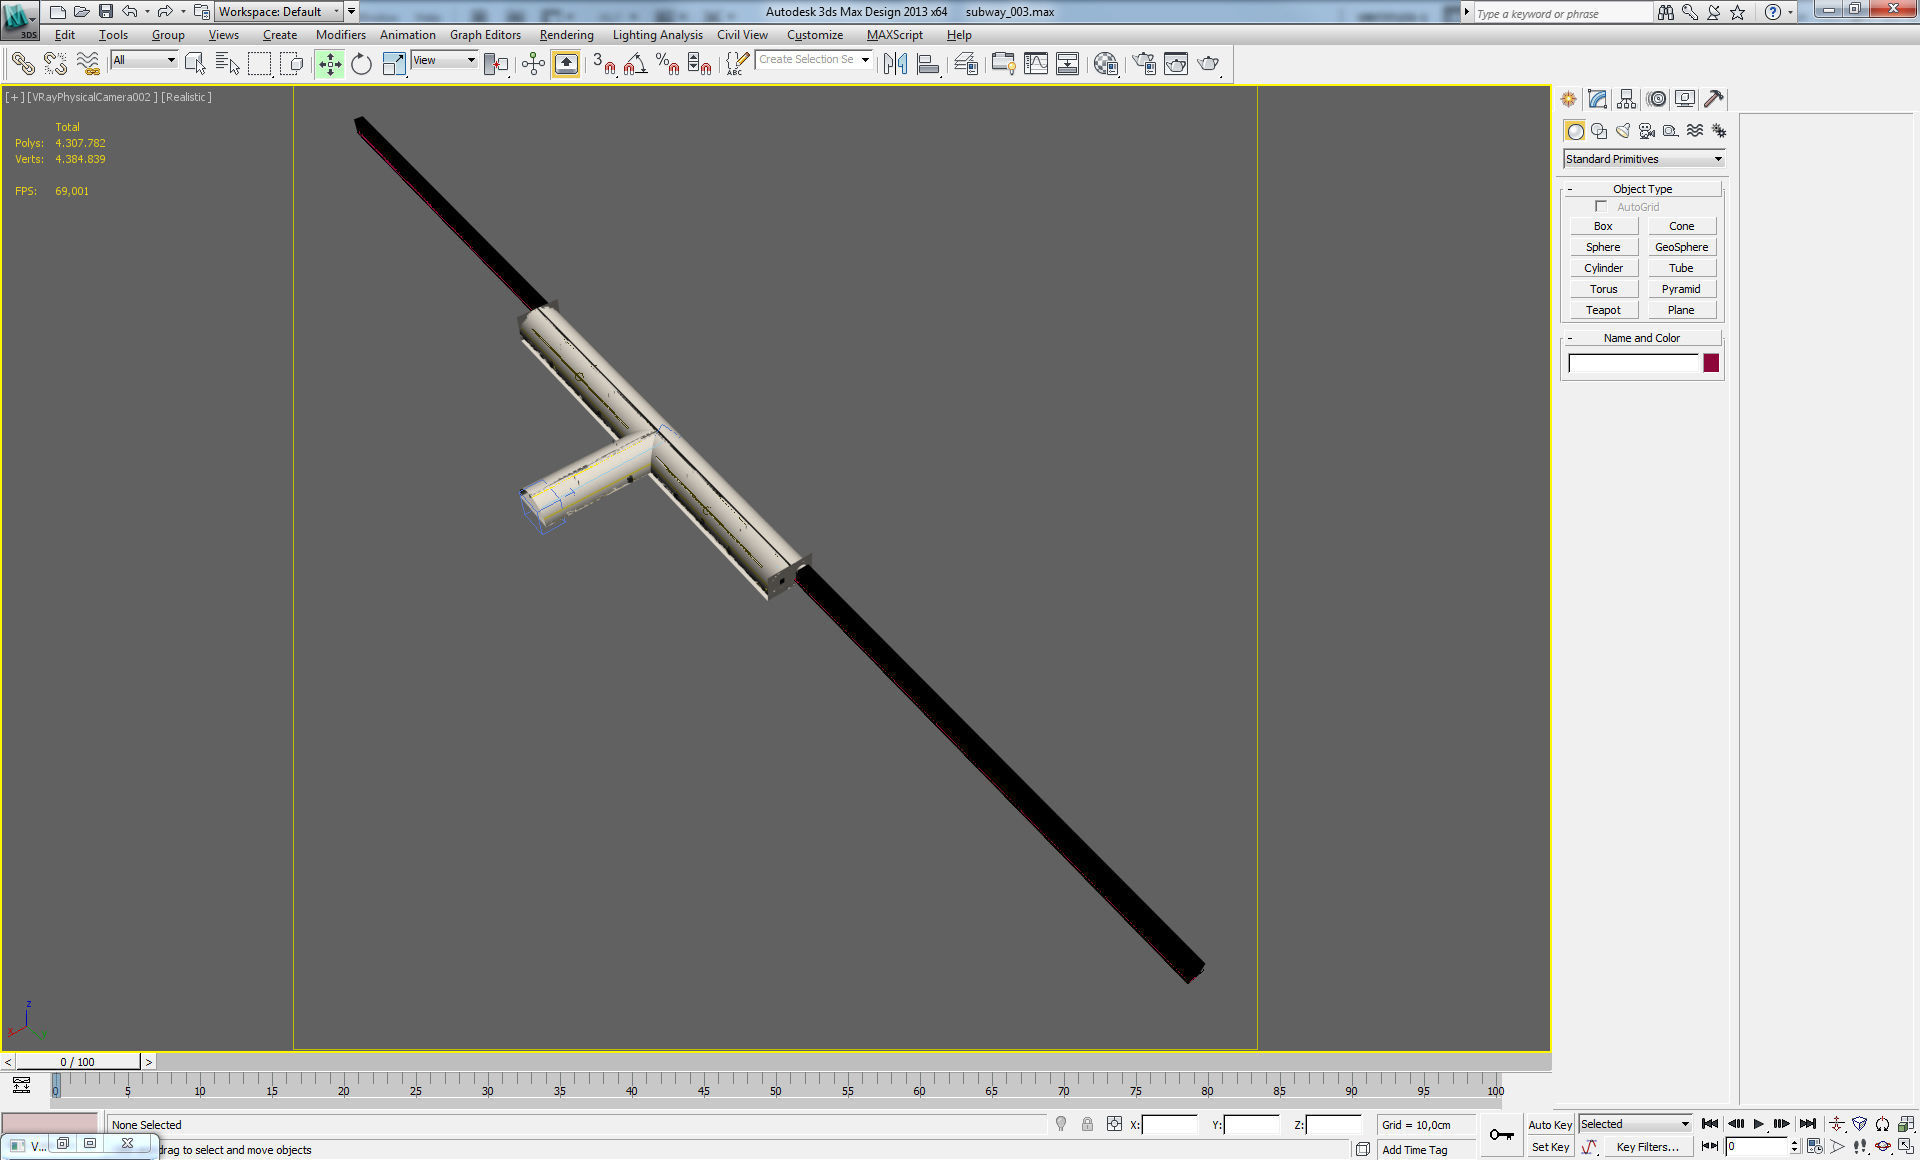1920x1160 pixels.
Task: Select the Lights category icon
Action: click(1623, 131)
